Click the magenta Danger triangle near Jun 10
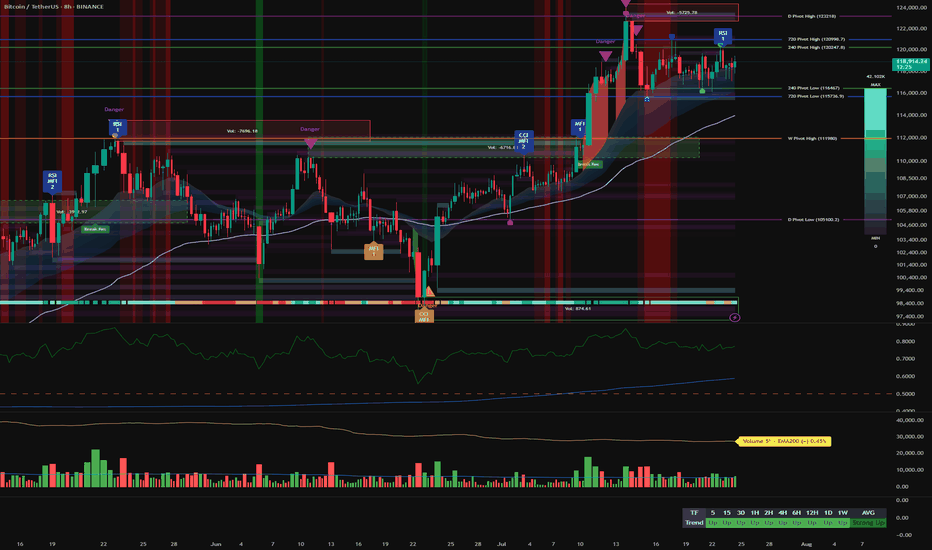 click(x=310, y=143)
